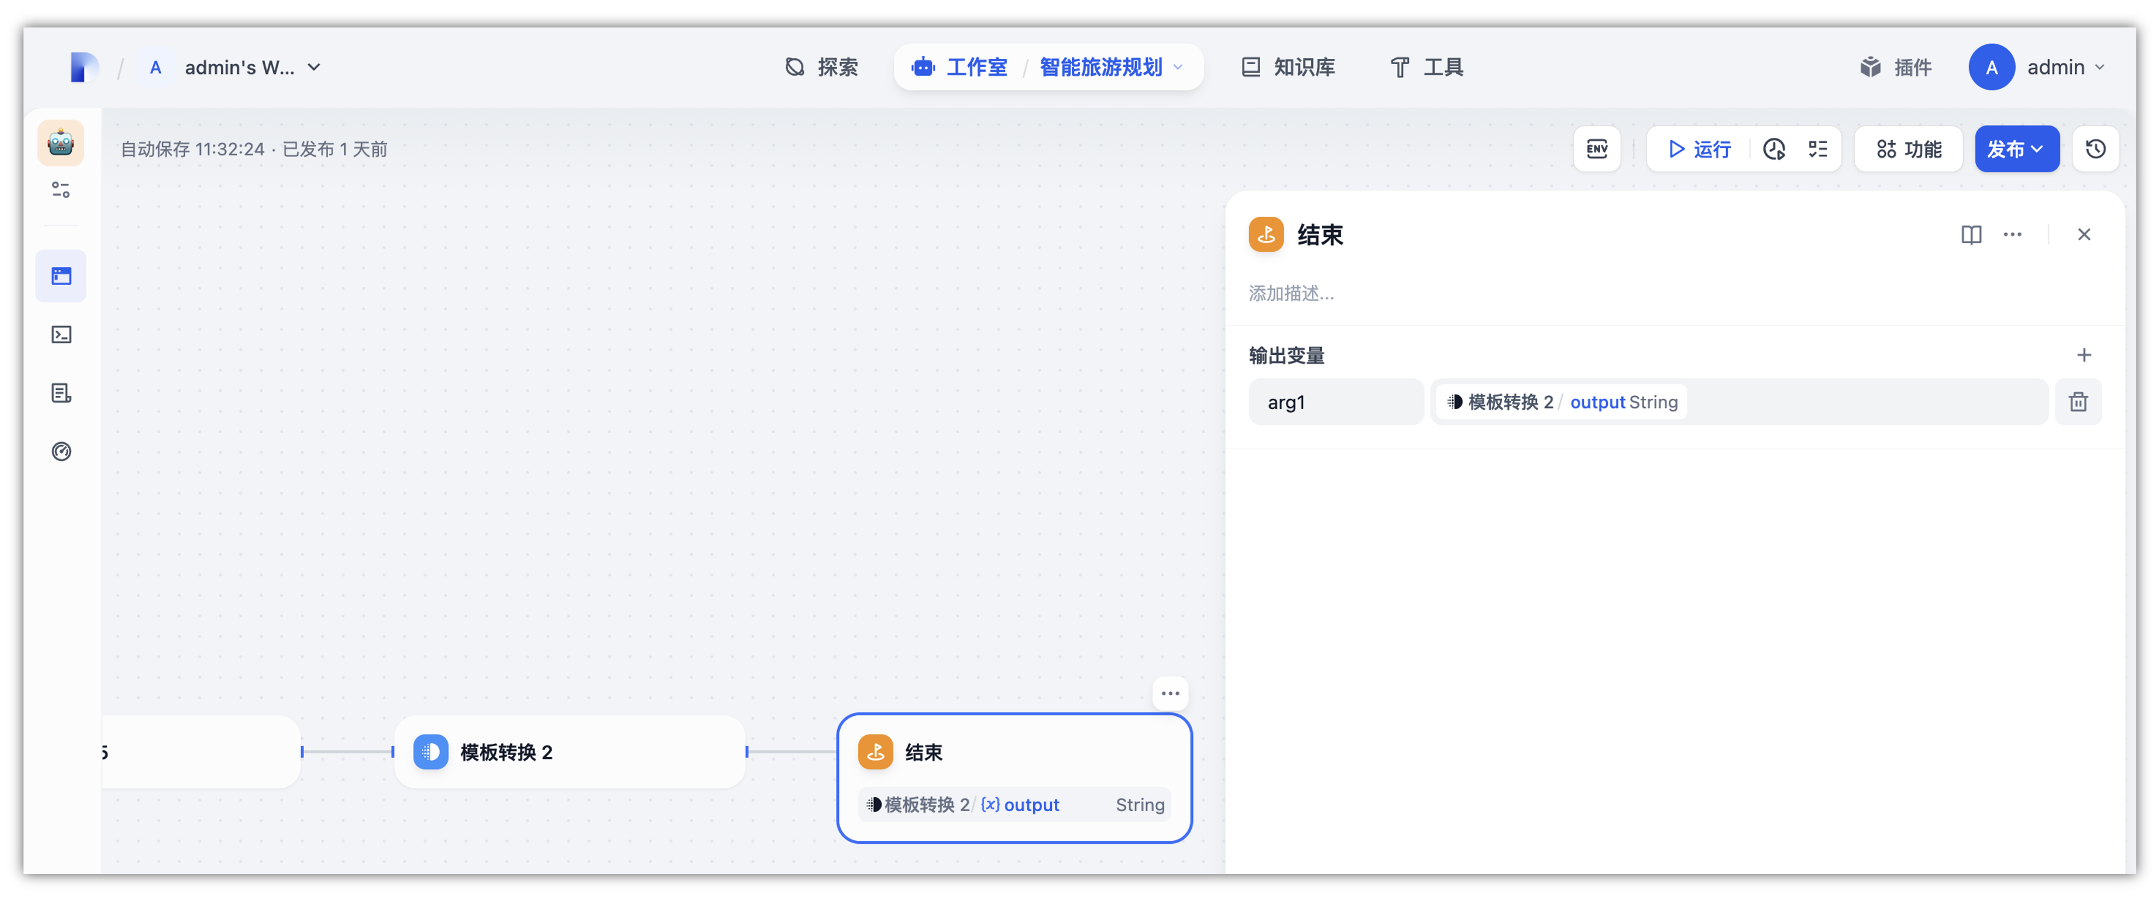The height and width of the screenshot is (906, 2152).
Task: Open the admin account dropdown
Action: (2038, 67)
